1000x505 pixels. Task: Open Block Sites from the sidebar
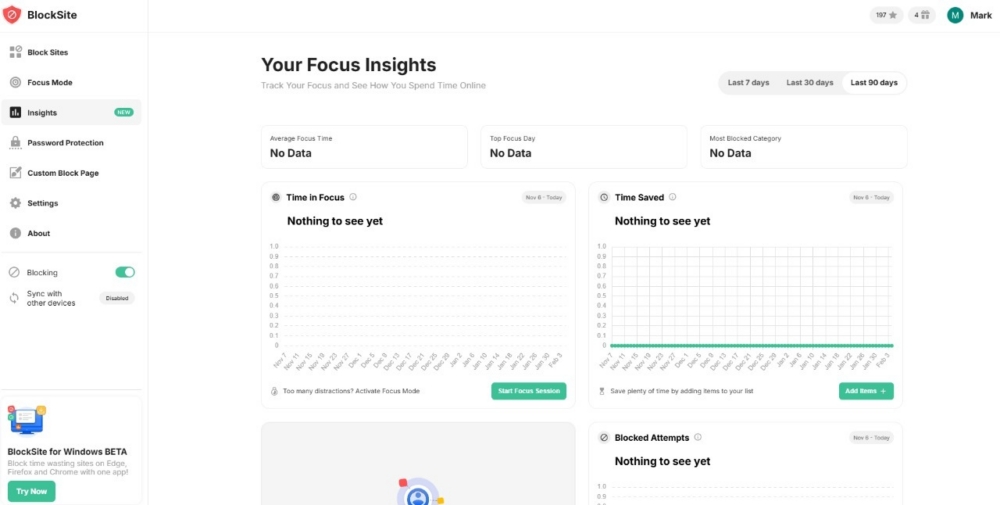(x=47, y=52)
